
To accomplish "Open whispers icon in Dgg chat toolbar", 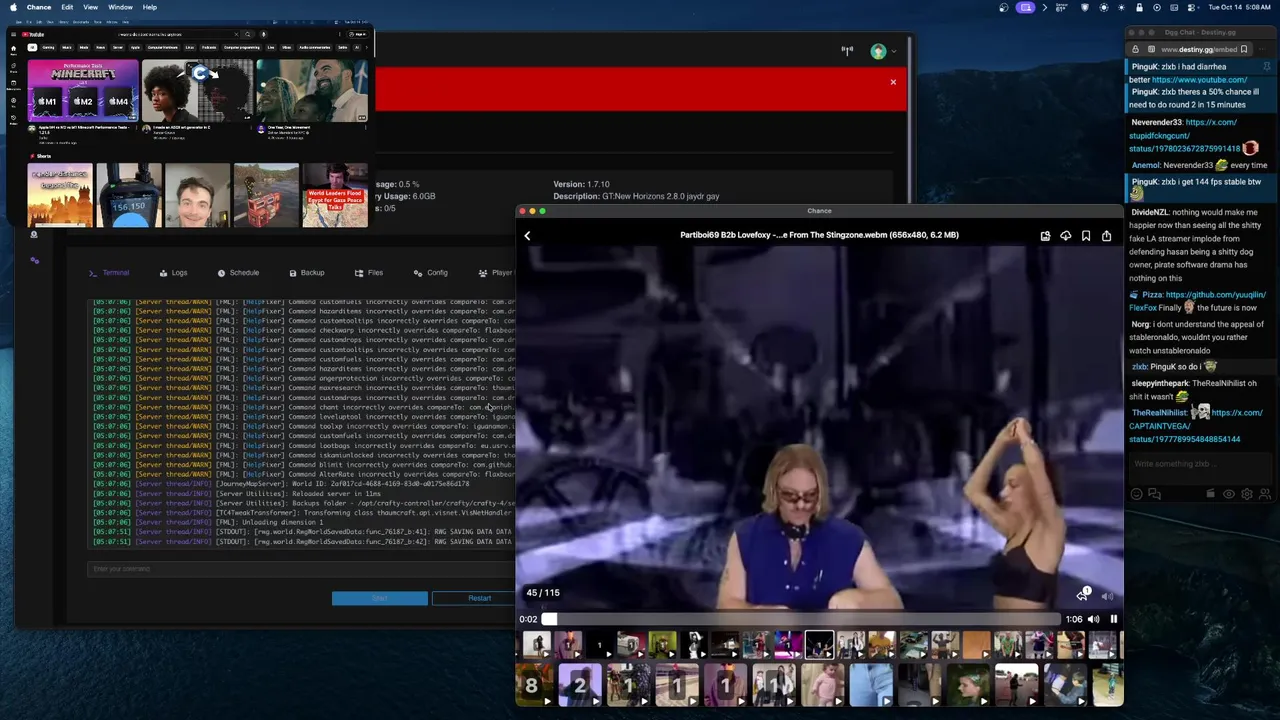I will 1154,494.
